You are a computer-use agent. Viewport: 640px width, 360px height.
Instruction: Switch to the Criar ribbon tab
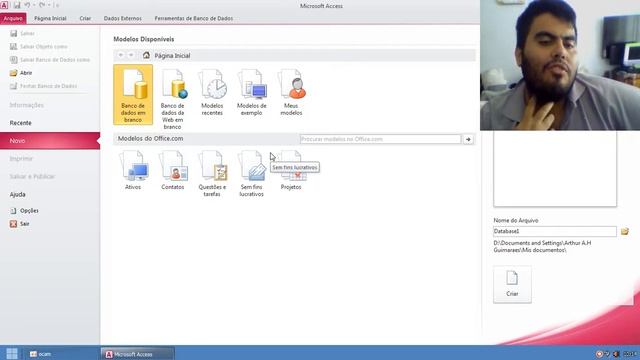pos(85,18)
